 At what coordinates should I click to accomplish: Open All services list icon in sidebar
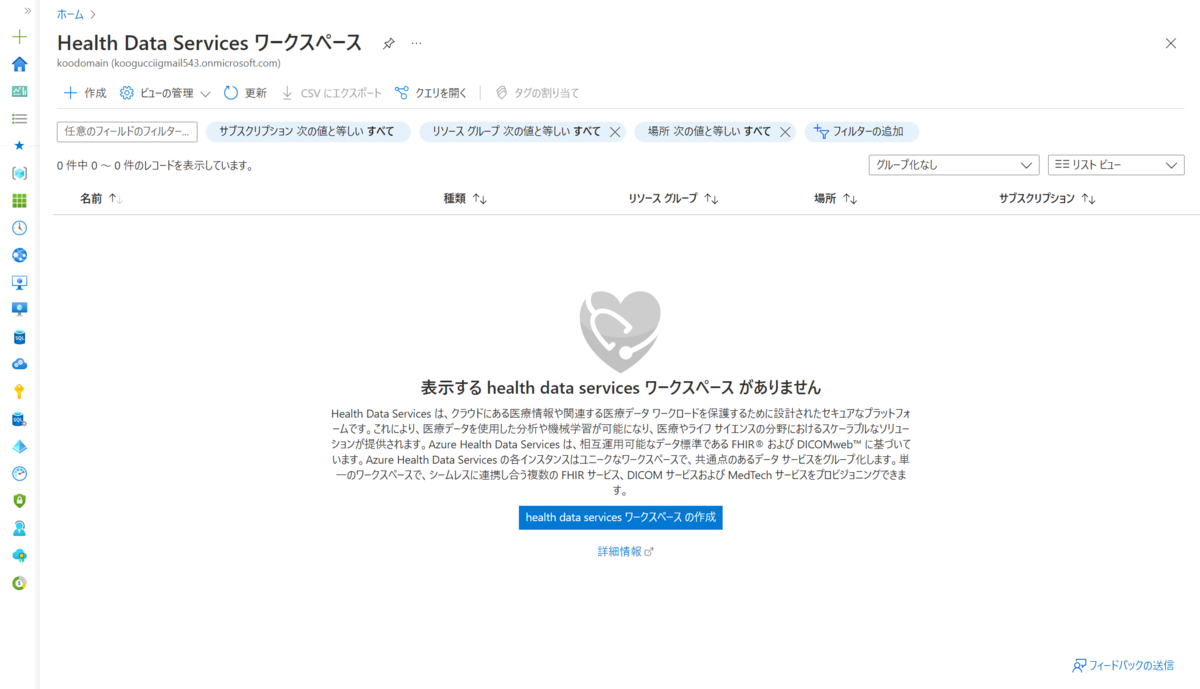[19, 118]
